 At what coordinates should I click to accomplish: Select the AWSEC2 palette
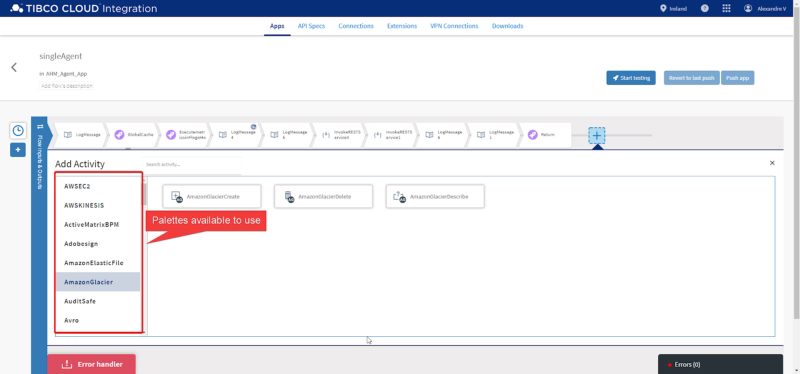click(98, 186)
